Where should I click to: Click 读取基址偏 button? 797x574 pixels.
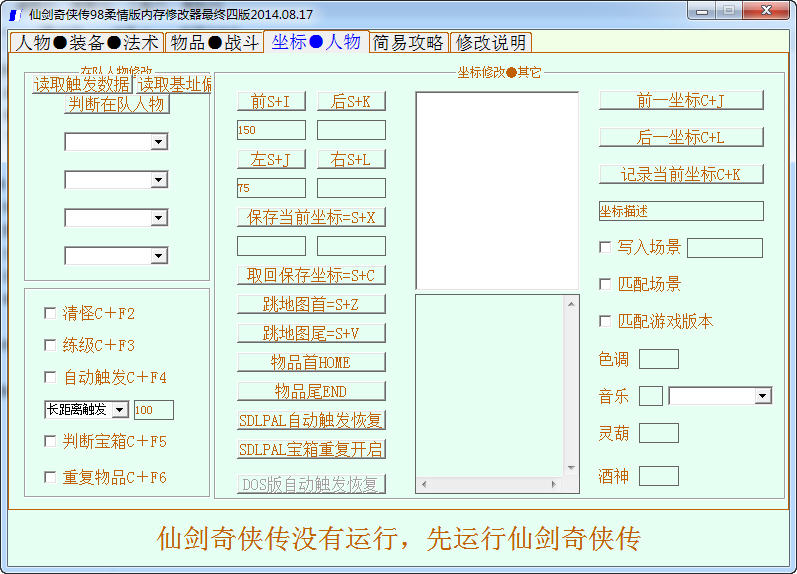[173, 84]
